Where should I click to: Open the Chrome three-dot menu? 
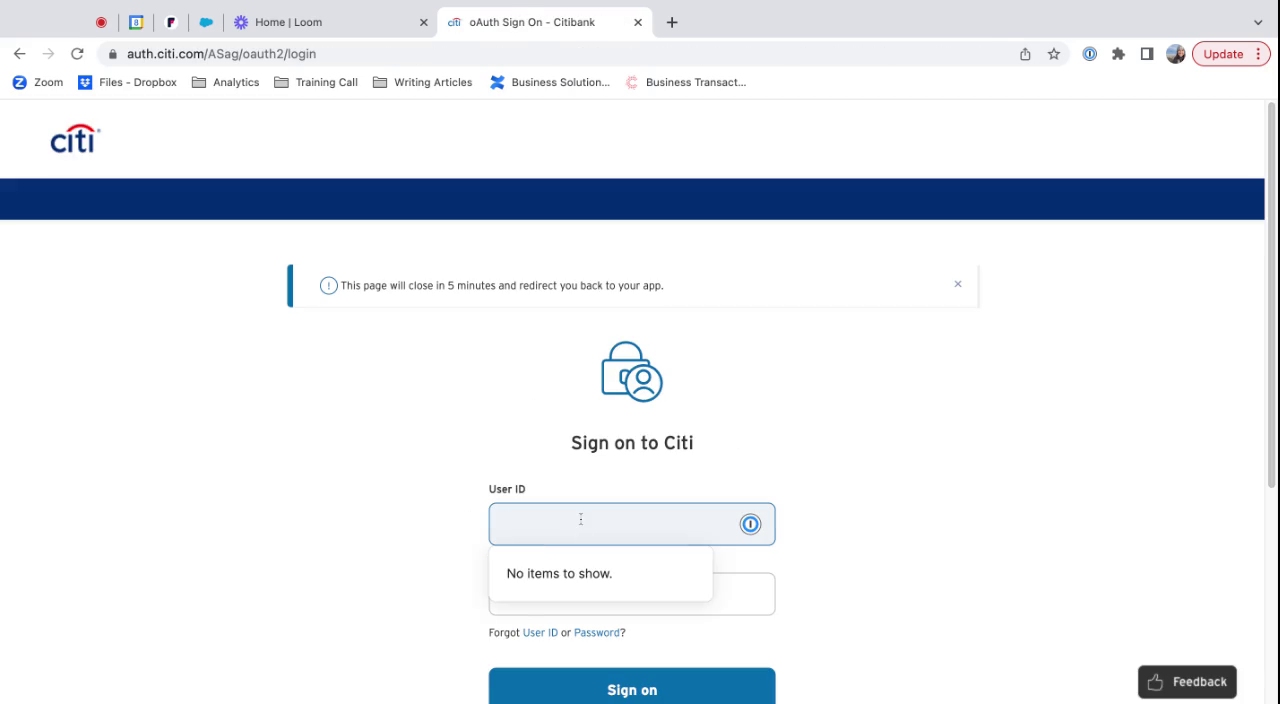click(x=1258, y=54)
